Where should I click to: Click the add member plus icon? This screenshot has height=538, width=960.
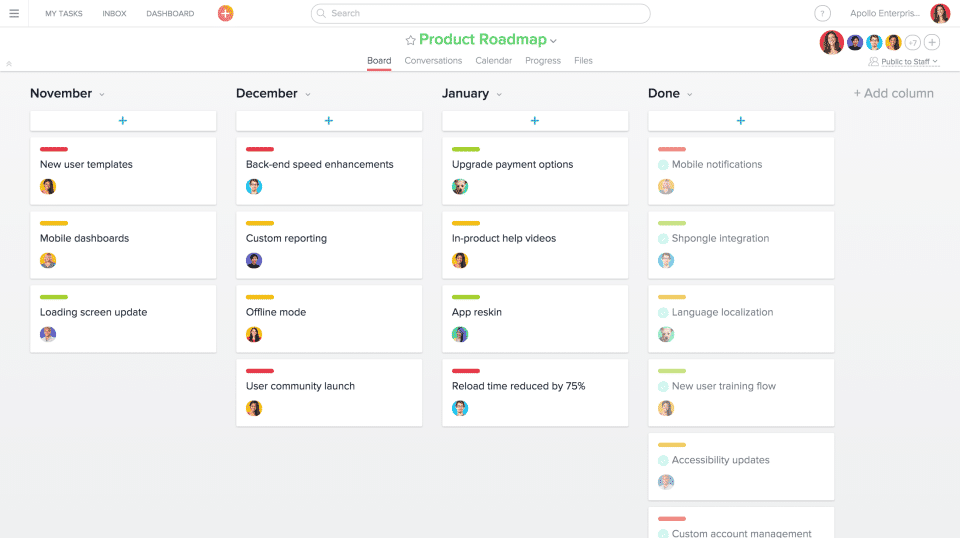click(932, 42)
